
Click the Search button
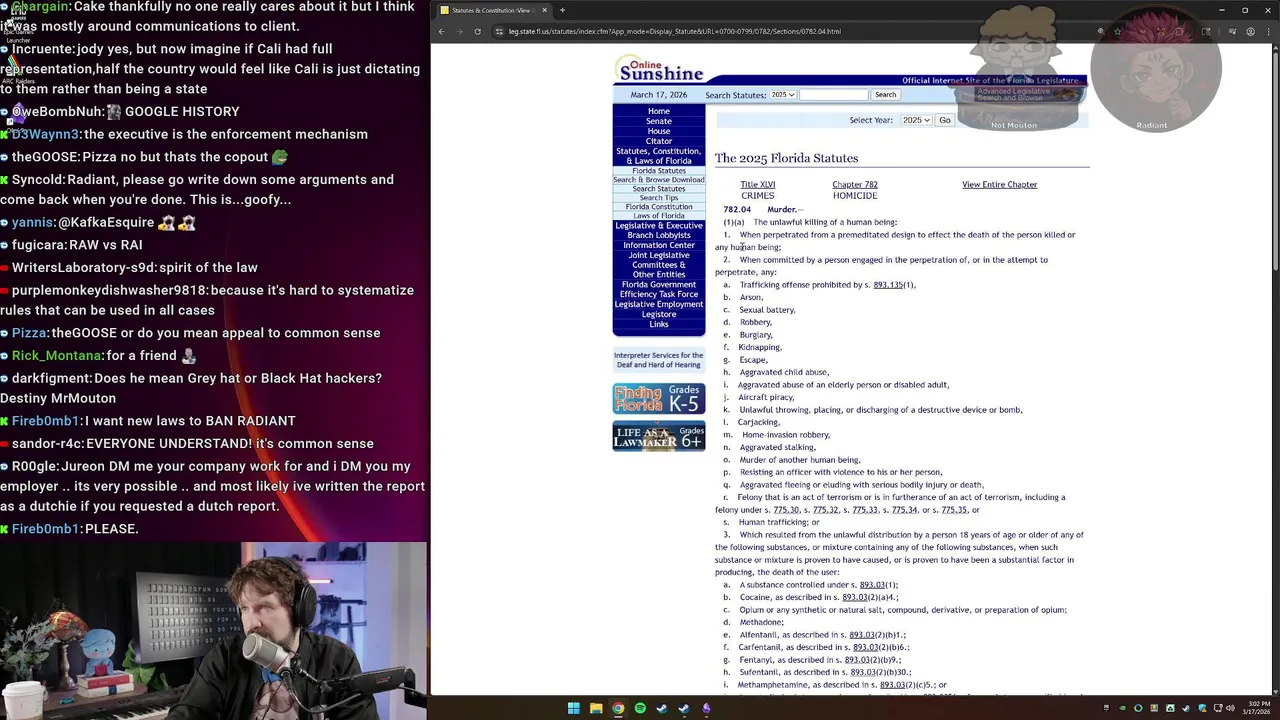click(x=885, y=95)
